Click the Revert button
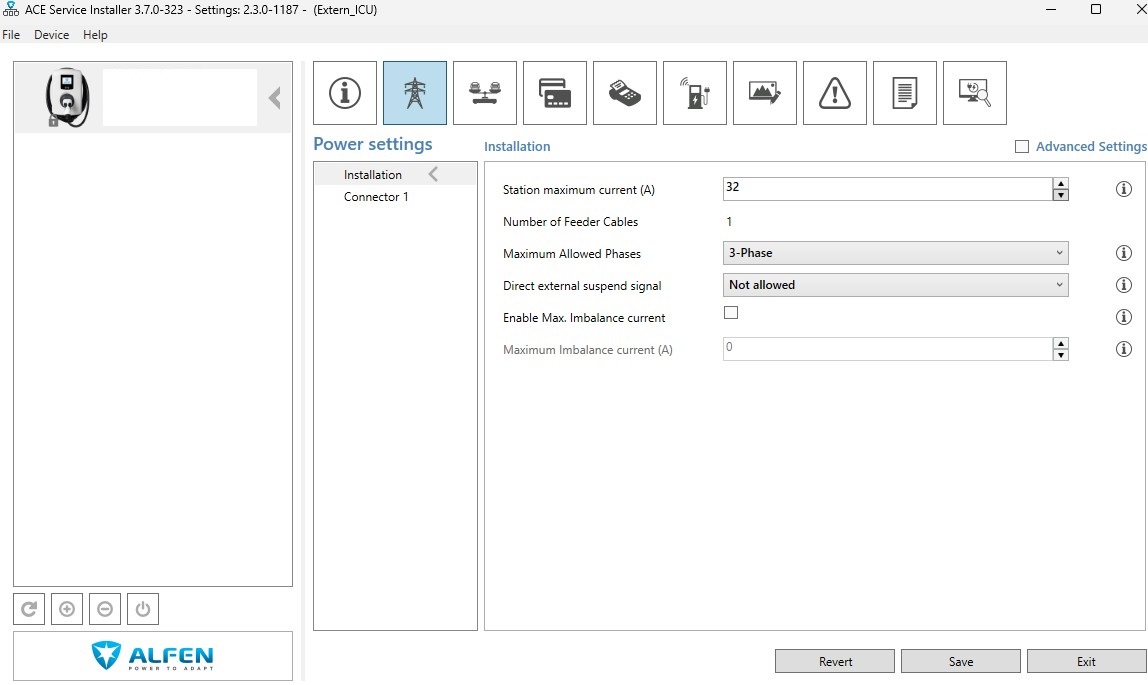The image size is (1148, 685). [x=835, y=662]
